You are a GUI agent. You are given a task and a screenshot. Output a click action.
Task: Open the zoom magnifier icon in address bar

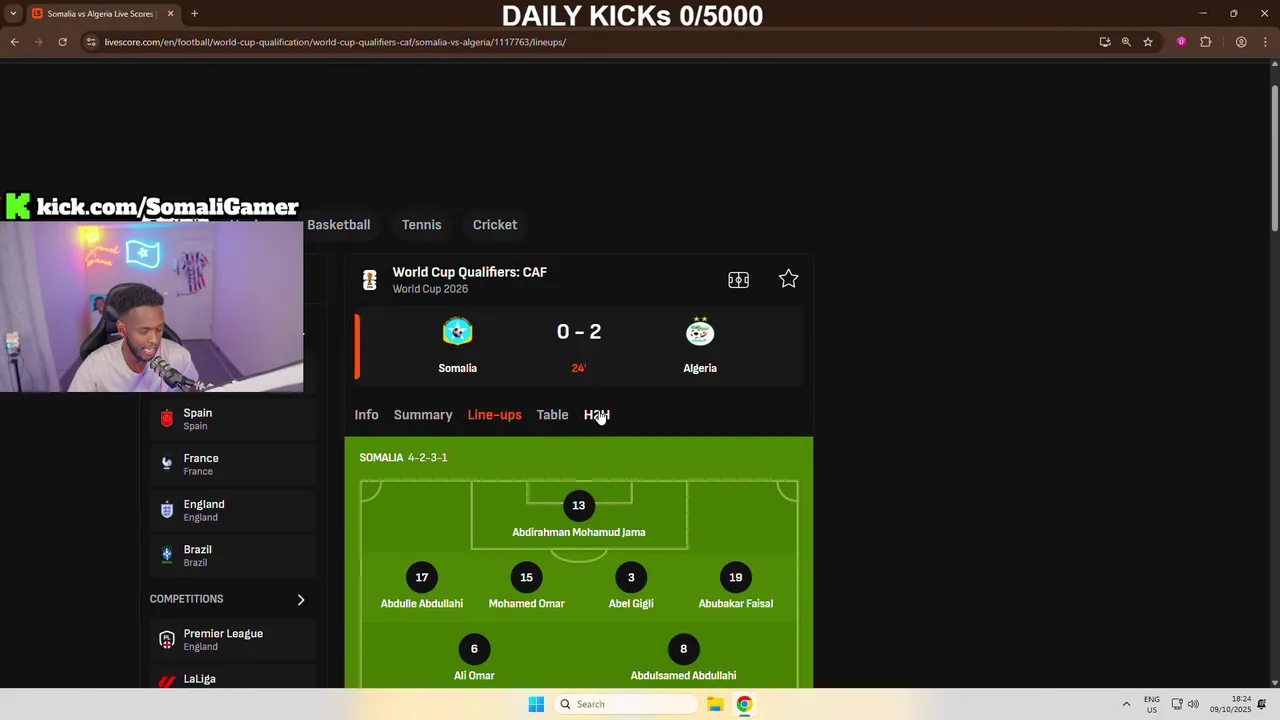tap(1126, 42)
